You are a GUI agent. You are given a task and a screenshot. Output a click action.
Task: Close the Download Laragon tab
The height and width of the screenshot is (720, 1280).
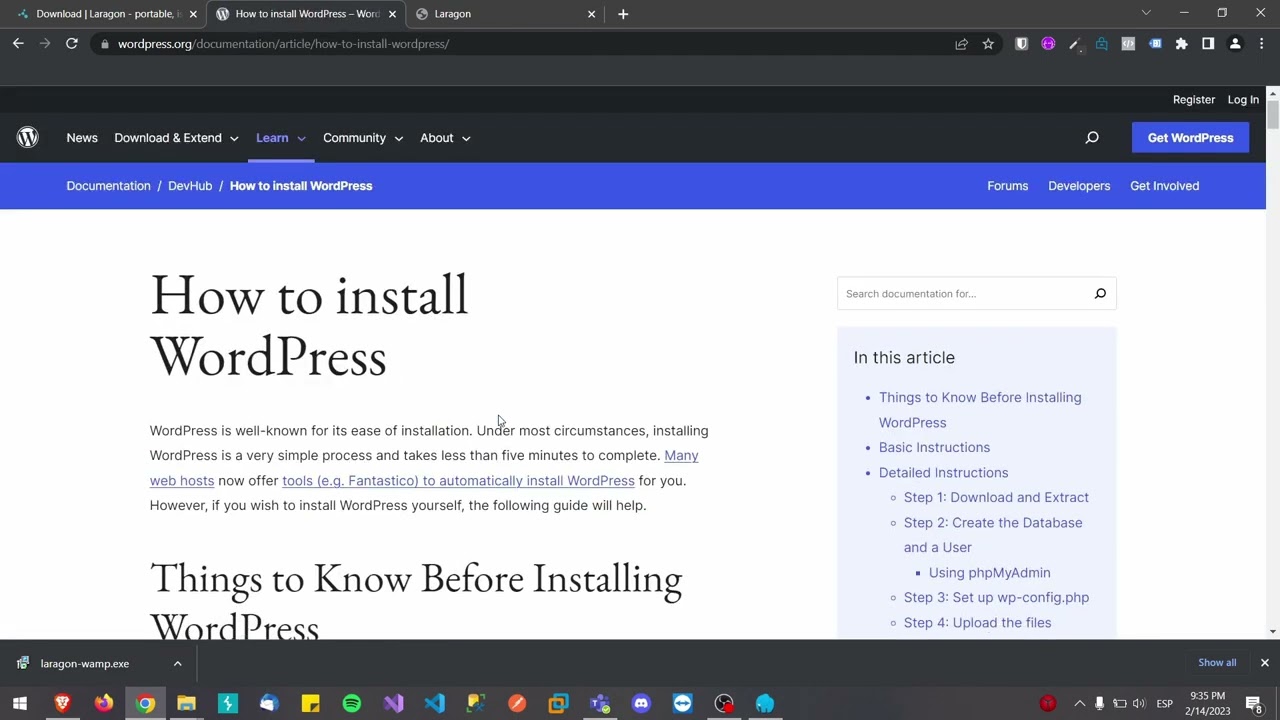pos(193,14)
